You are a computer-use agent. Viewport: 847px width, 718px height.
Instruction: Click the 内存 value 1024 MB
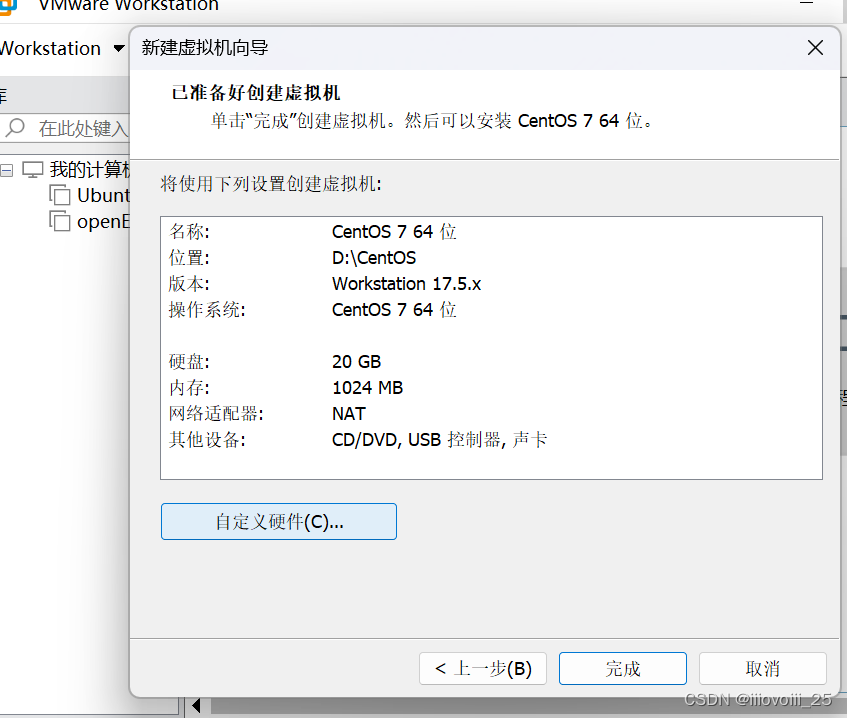click(x=367, y=387)
